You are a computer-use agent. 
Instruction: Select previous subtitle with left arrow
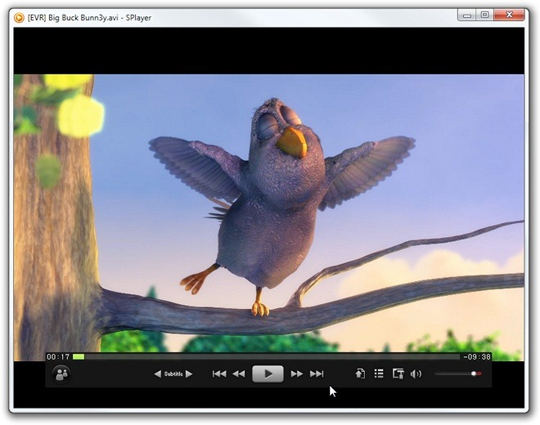click(x=157, y=374)
